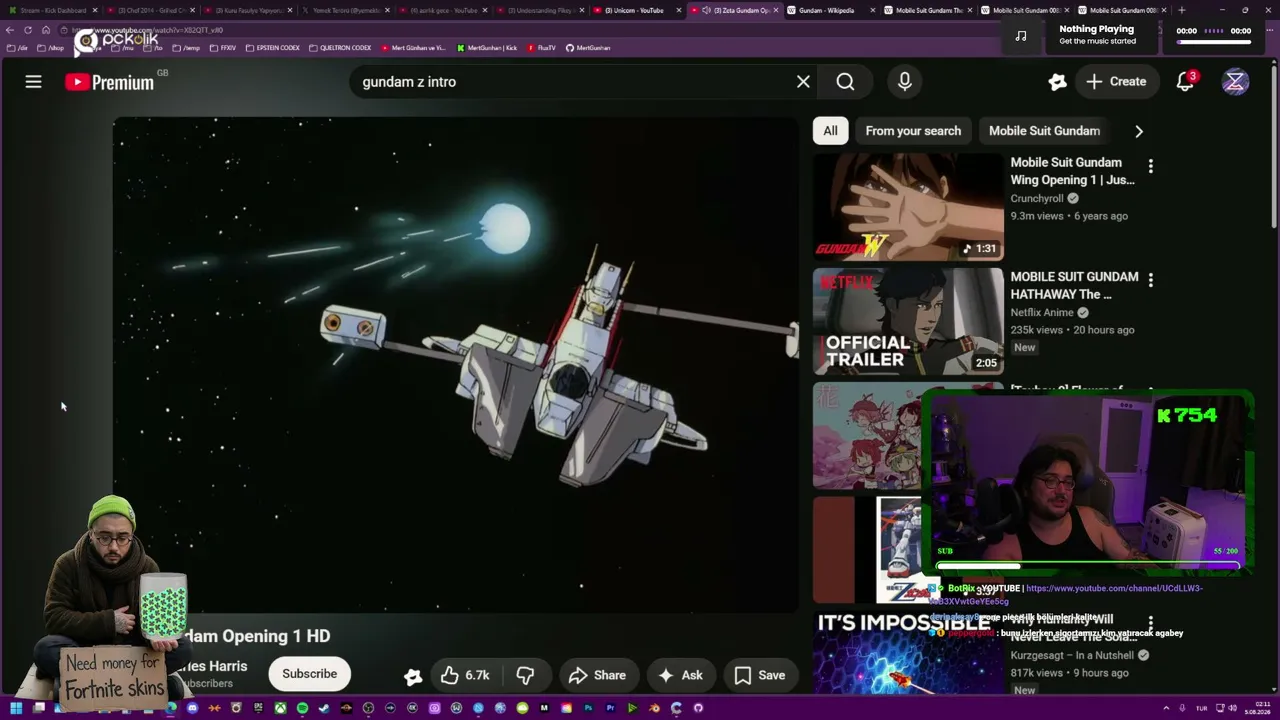This screenshot has width=1280, height=720.
Task: Visit the Crunchyroll channel
Action: [1037, 198]
